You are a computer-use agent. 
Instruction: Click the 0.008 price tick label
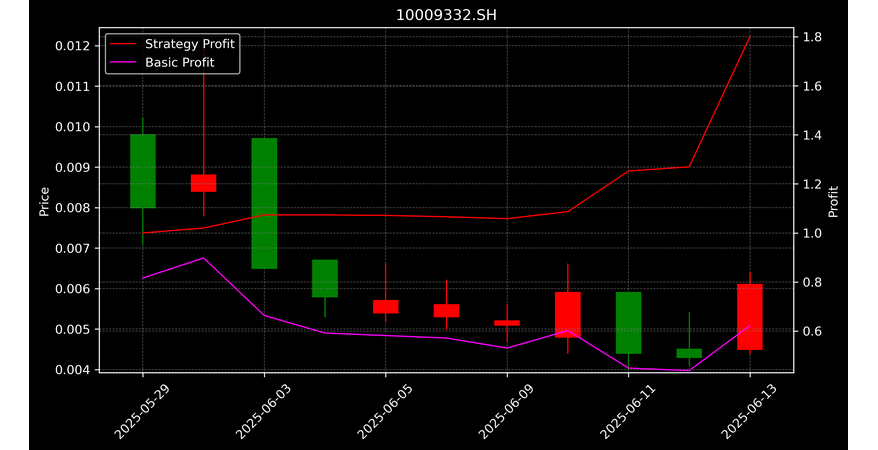pos(73,208)
